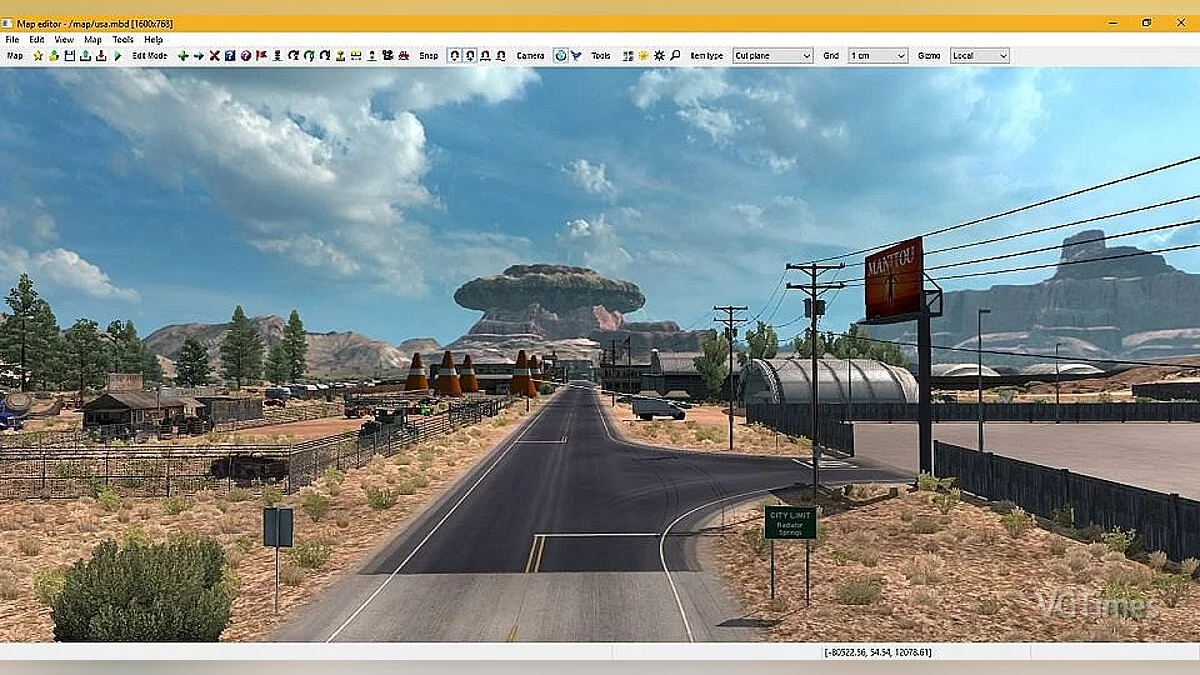Open the Item type dropdown showing Cut plane

pyautogui.click(x=773, y=55)
